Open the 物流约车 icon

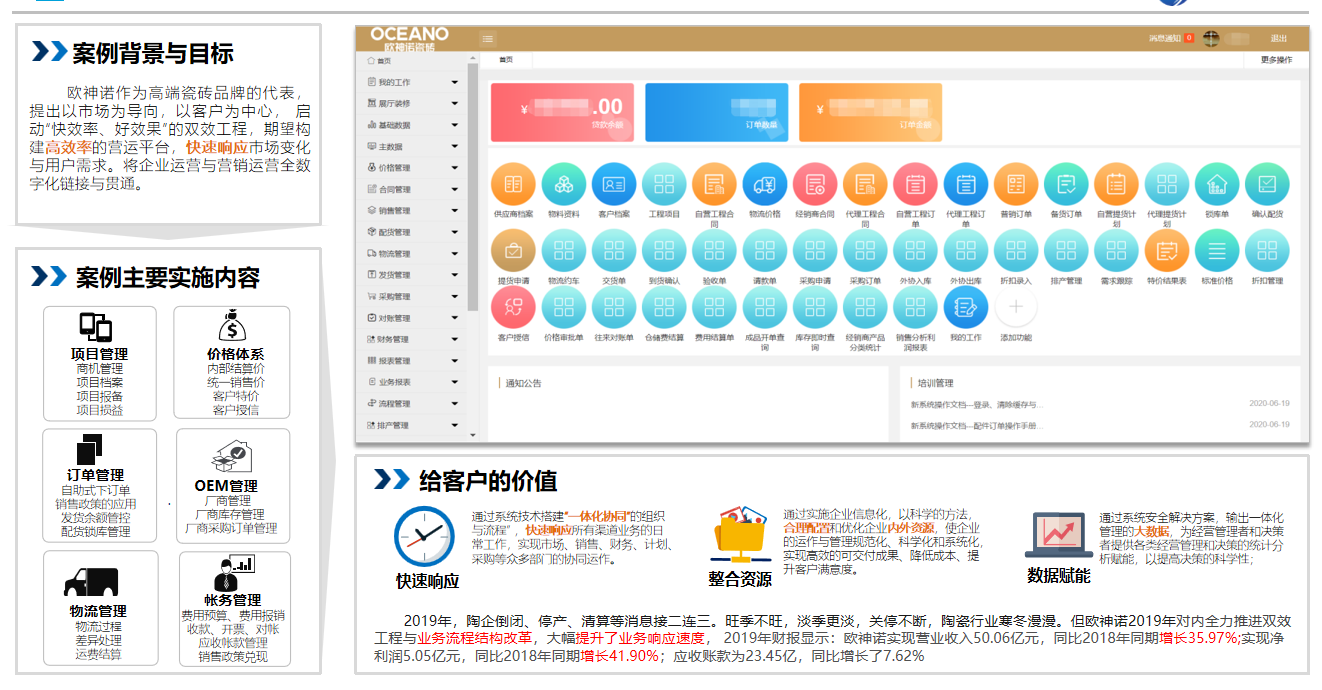coord(564,251)
